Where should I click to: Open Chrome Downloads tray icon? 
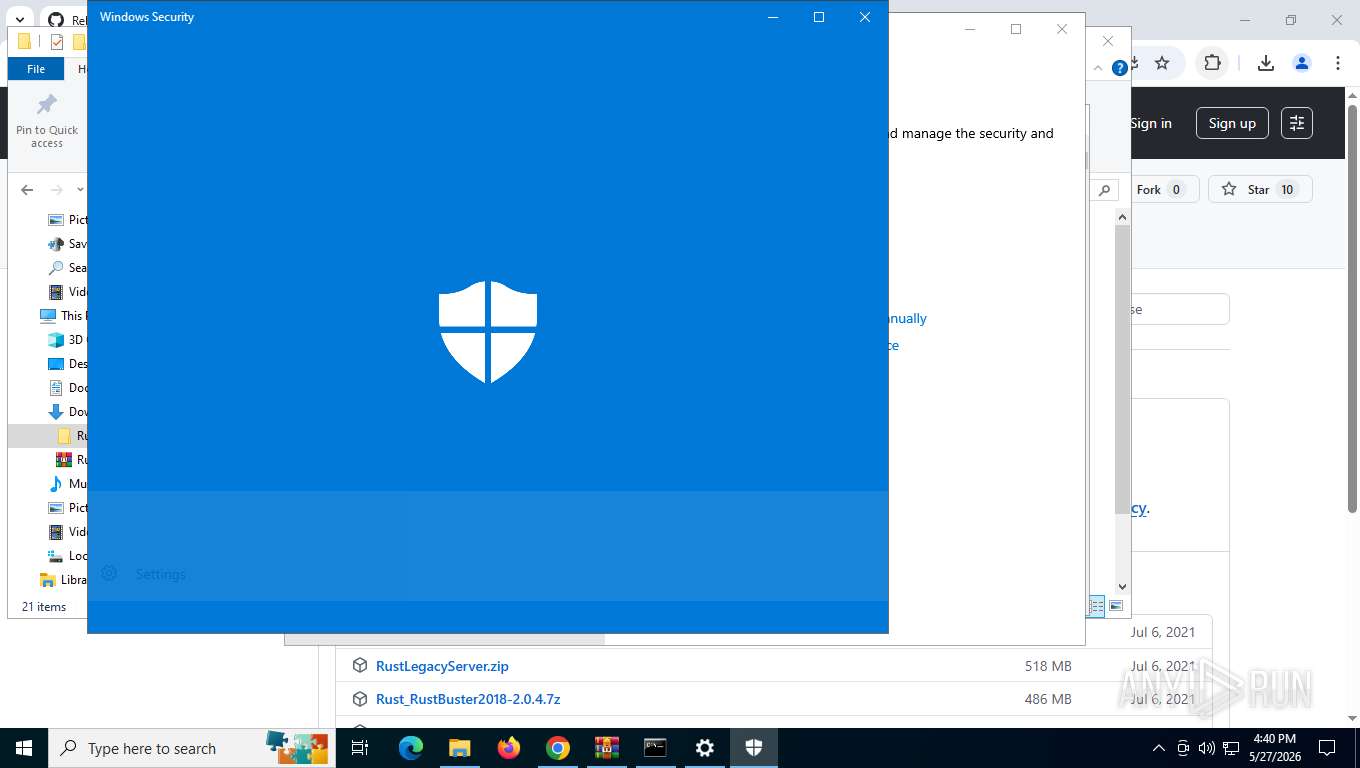(1265, 63)
